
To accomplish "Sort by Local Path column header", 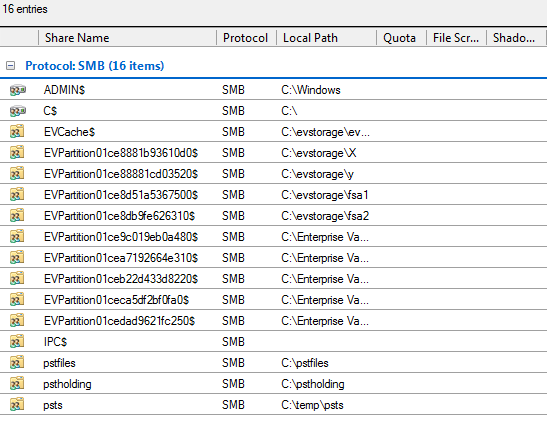I will [x=327, y=38].
